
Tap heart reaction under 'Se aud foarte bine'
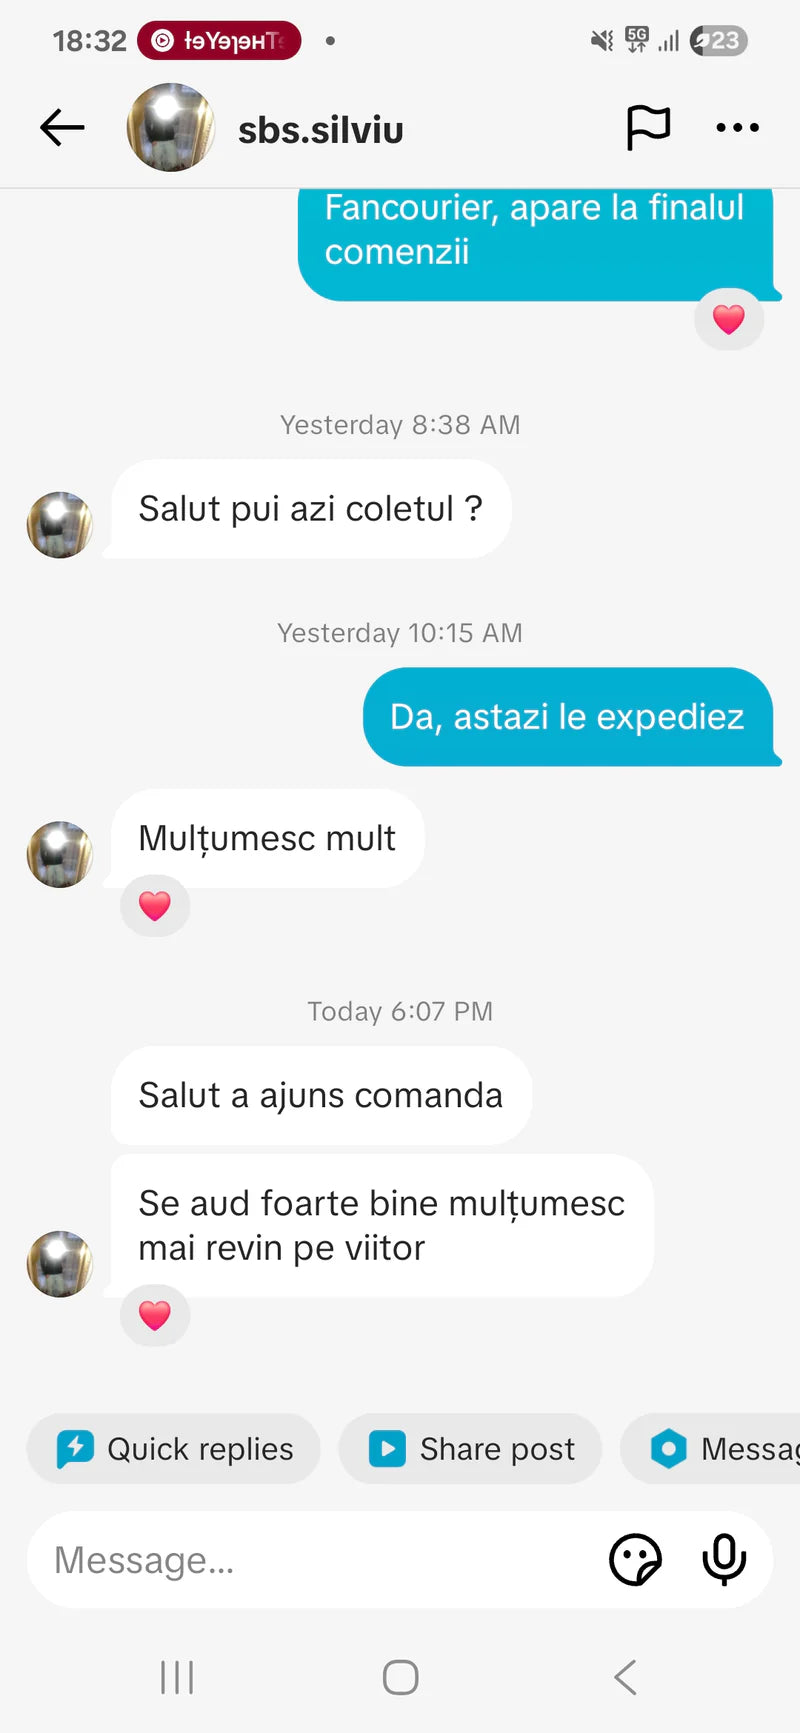point(155,1315)
